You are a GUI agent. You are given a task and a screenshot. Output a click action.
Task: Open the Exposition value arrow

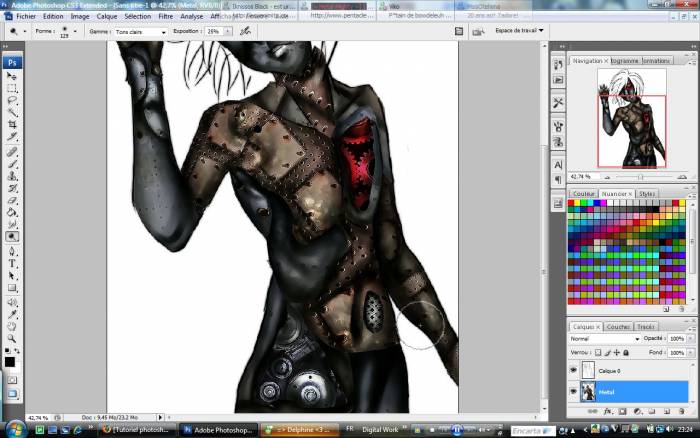[x=228, y=31]
